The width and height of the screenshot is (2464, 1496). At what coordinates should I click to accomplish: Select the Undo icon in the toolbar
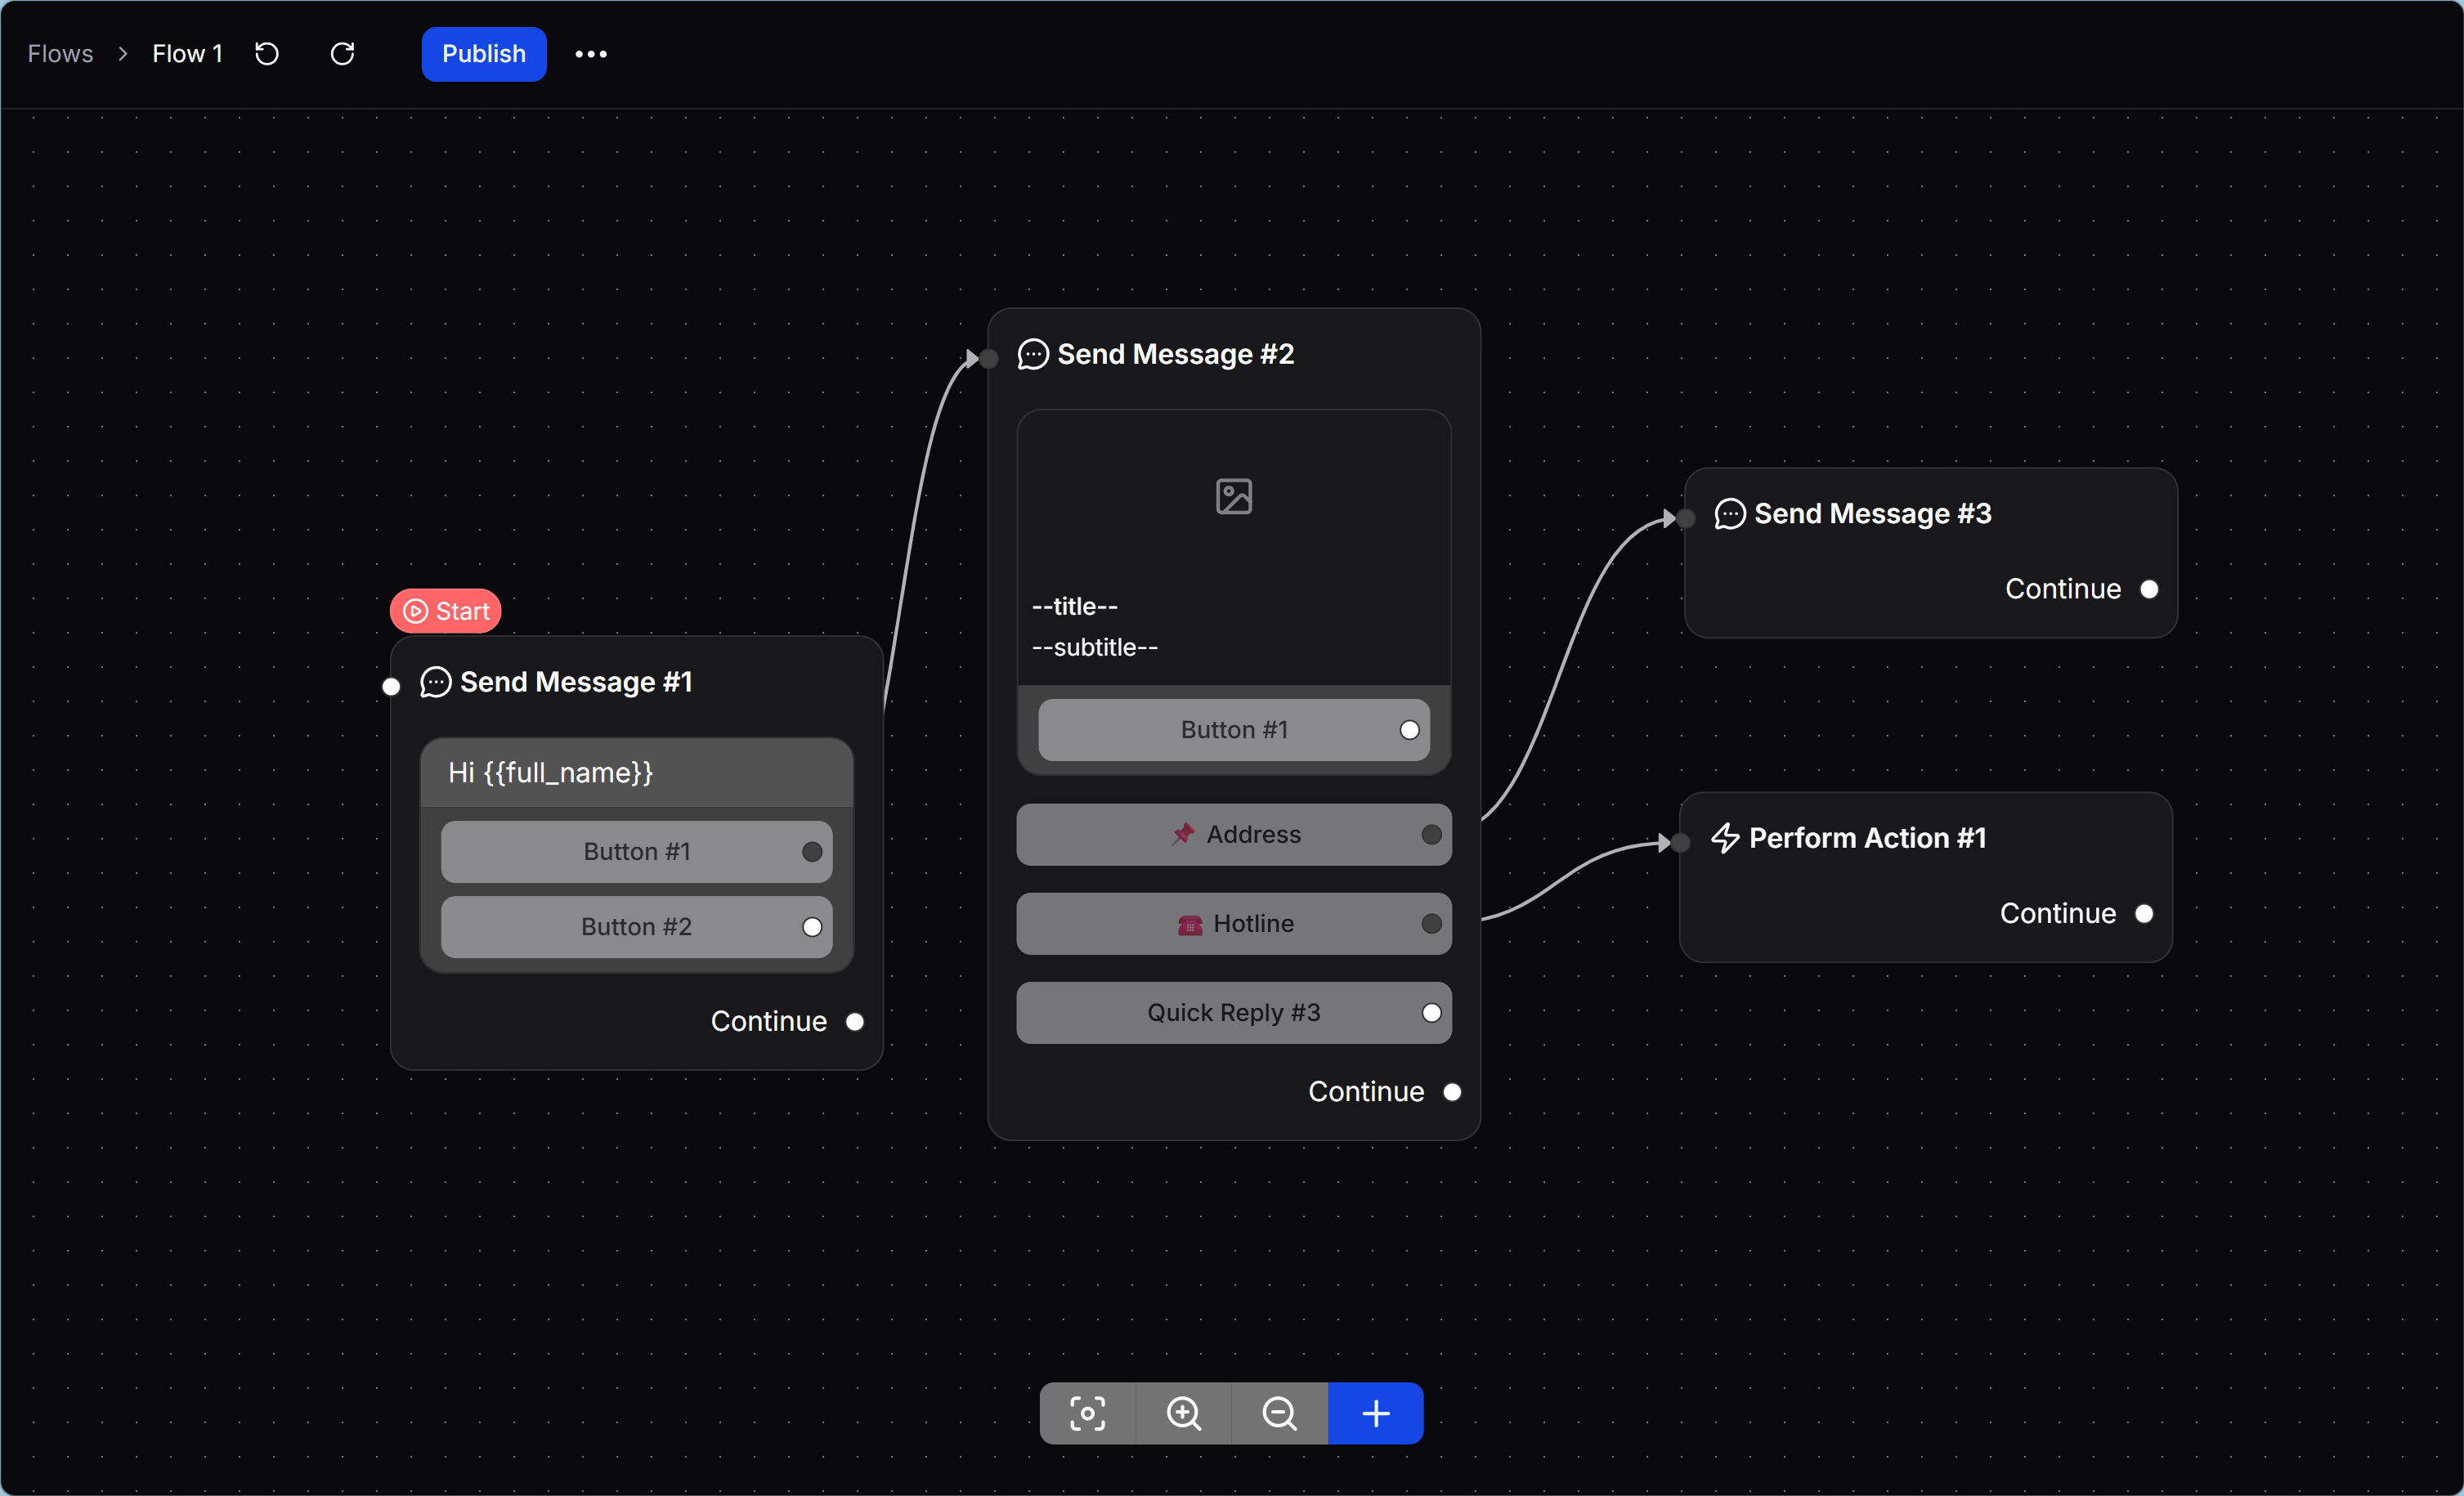(266, 53)
